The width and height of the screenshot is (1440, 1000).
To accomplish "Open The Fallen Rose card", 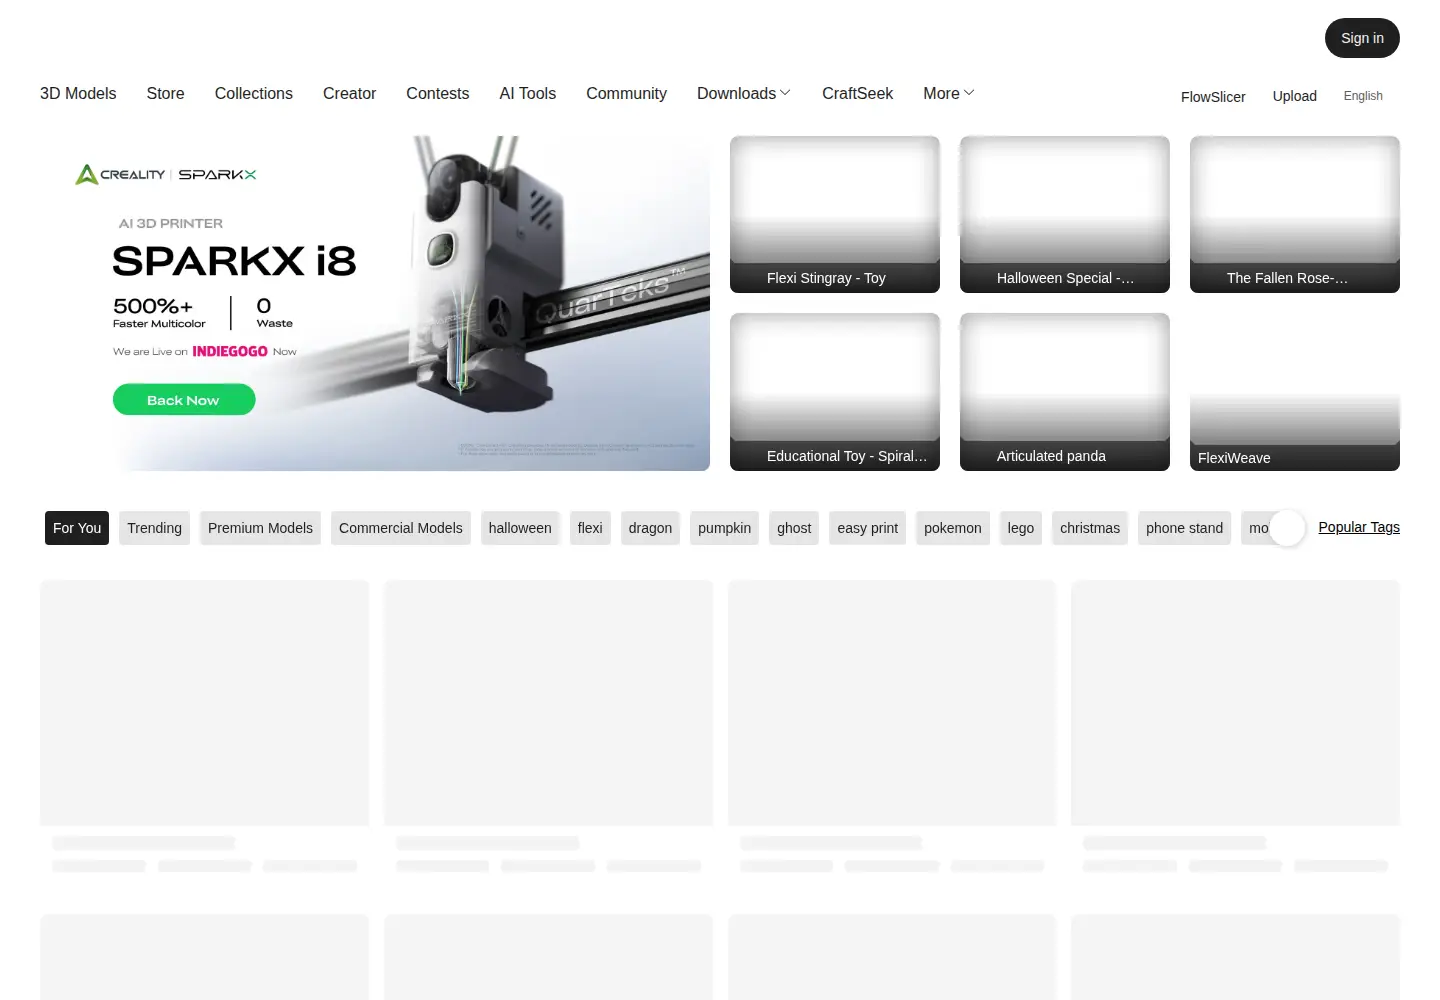I will point(1295,214).
